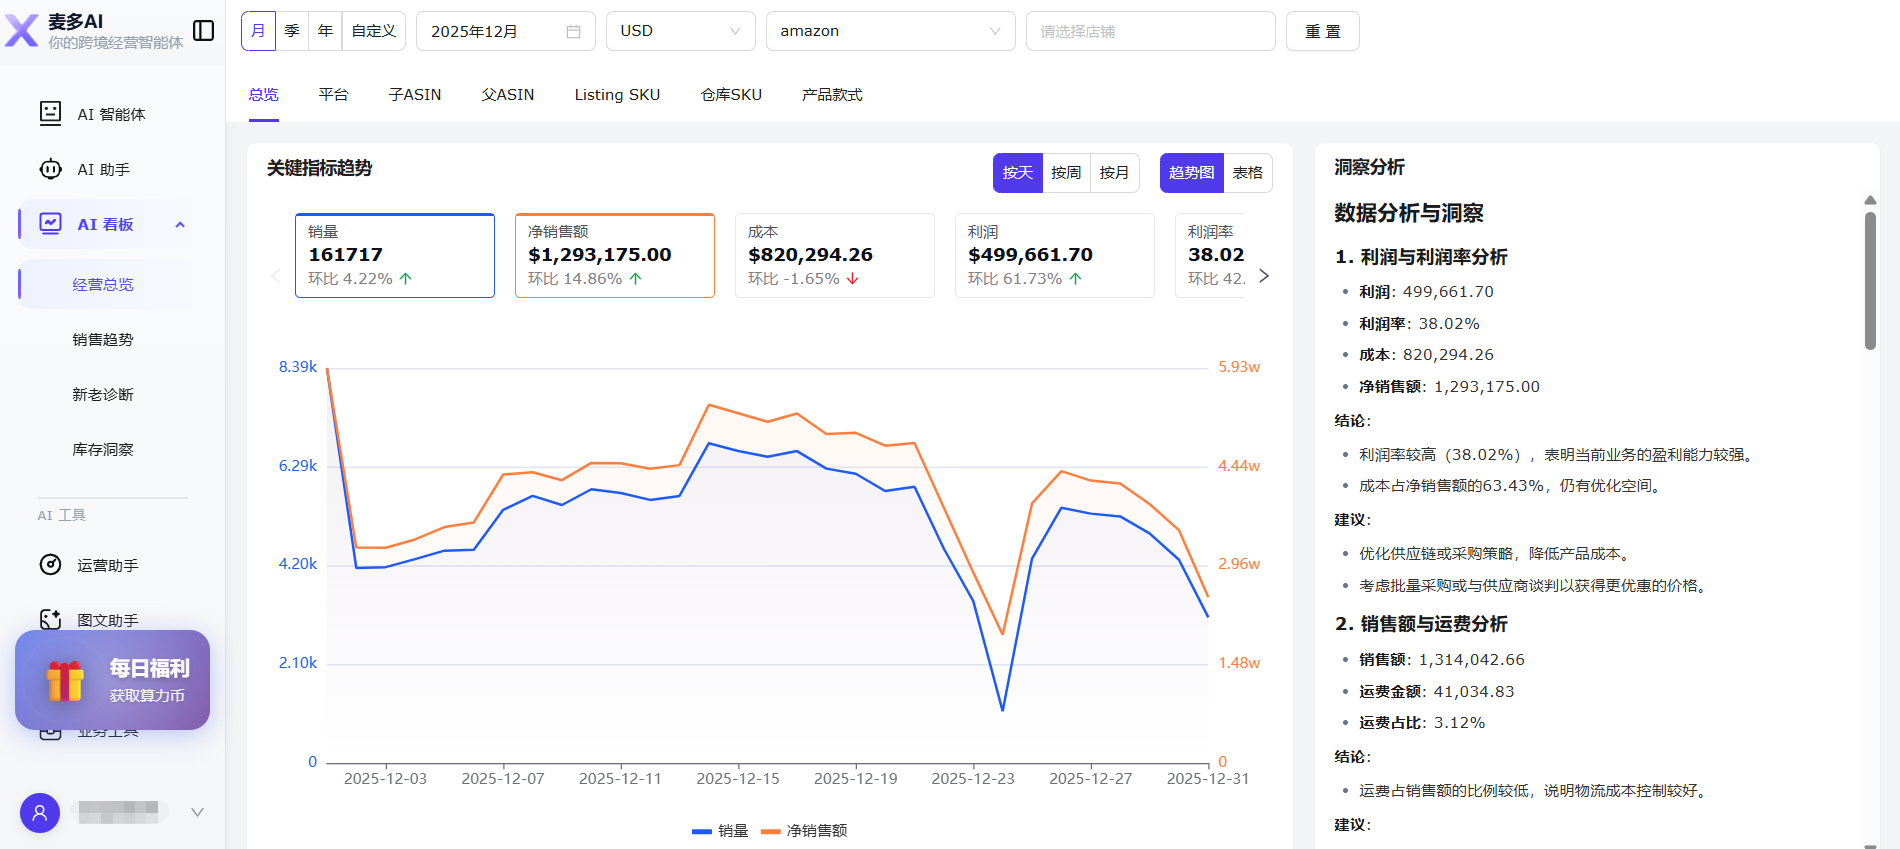Toggle the 净销售额 legend color swatch

coord(770,831)
